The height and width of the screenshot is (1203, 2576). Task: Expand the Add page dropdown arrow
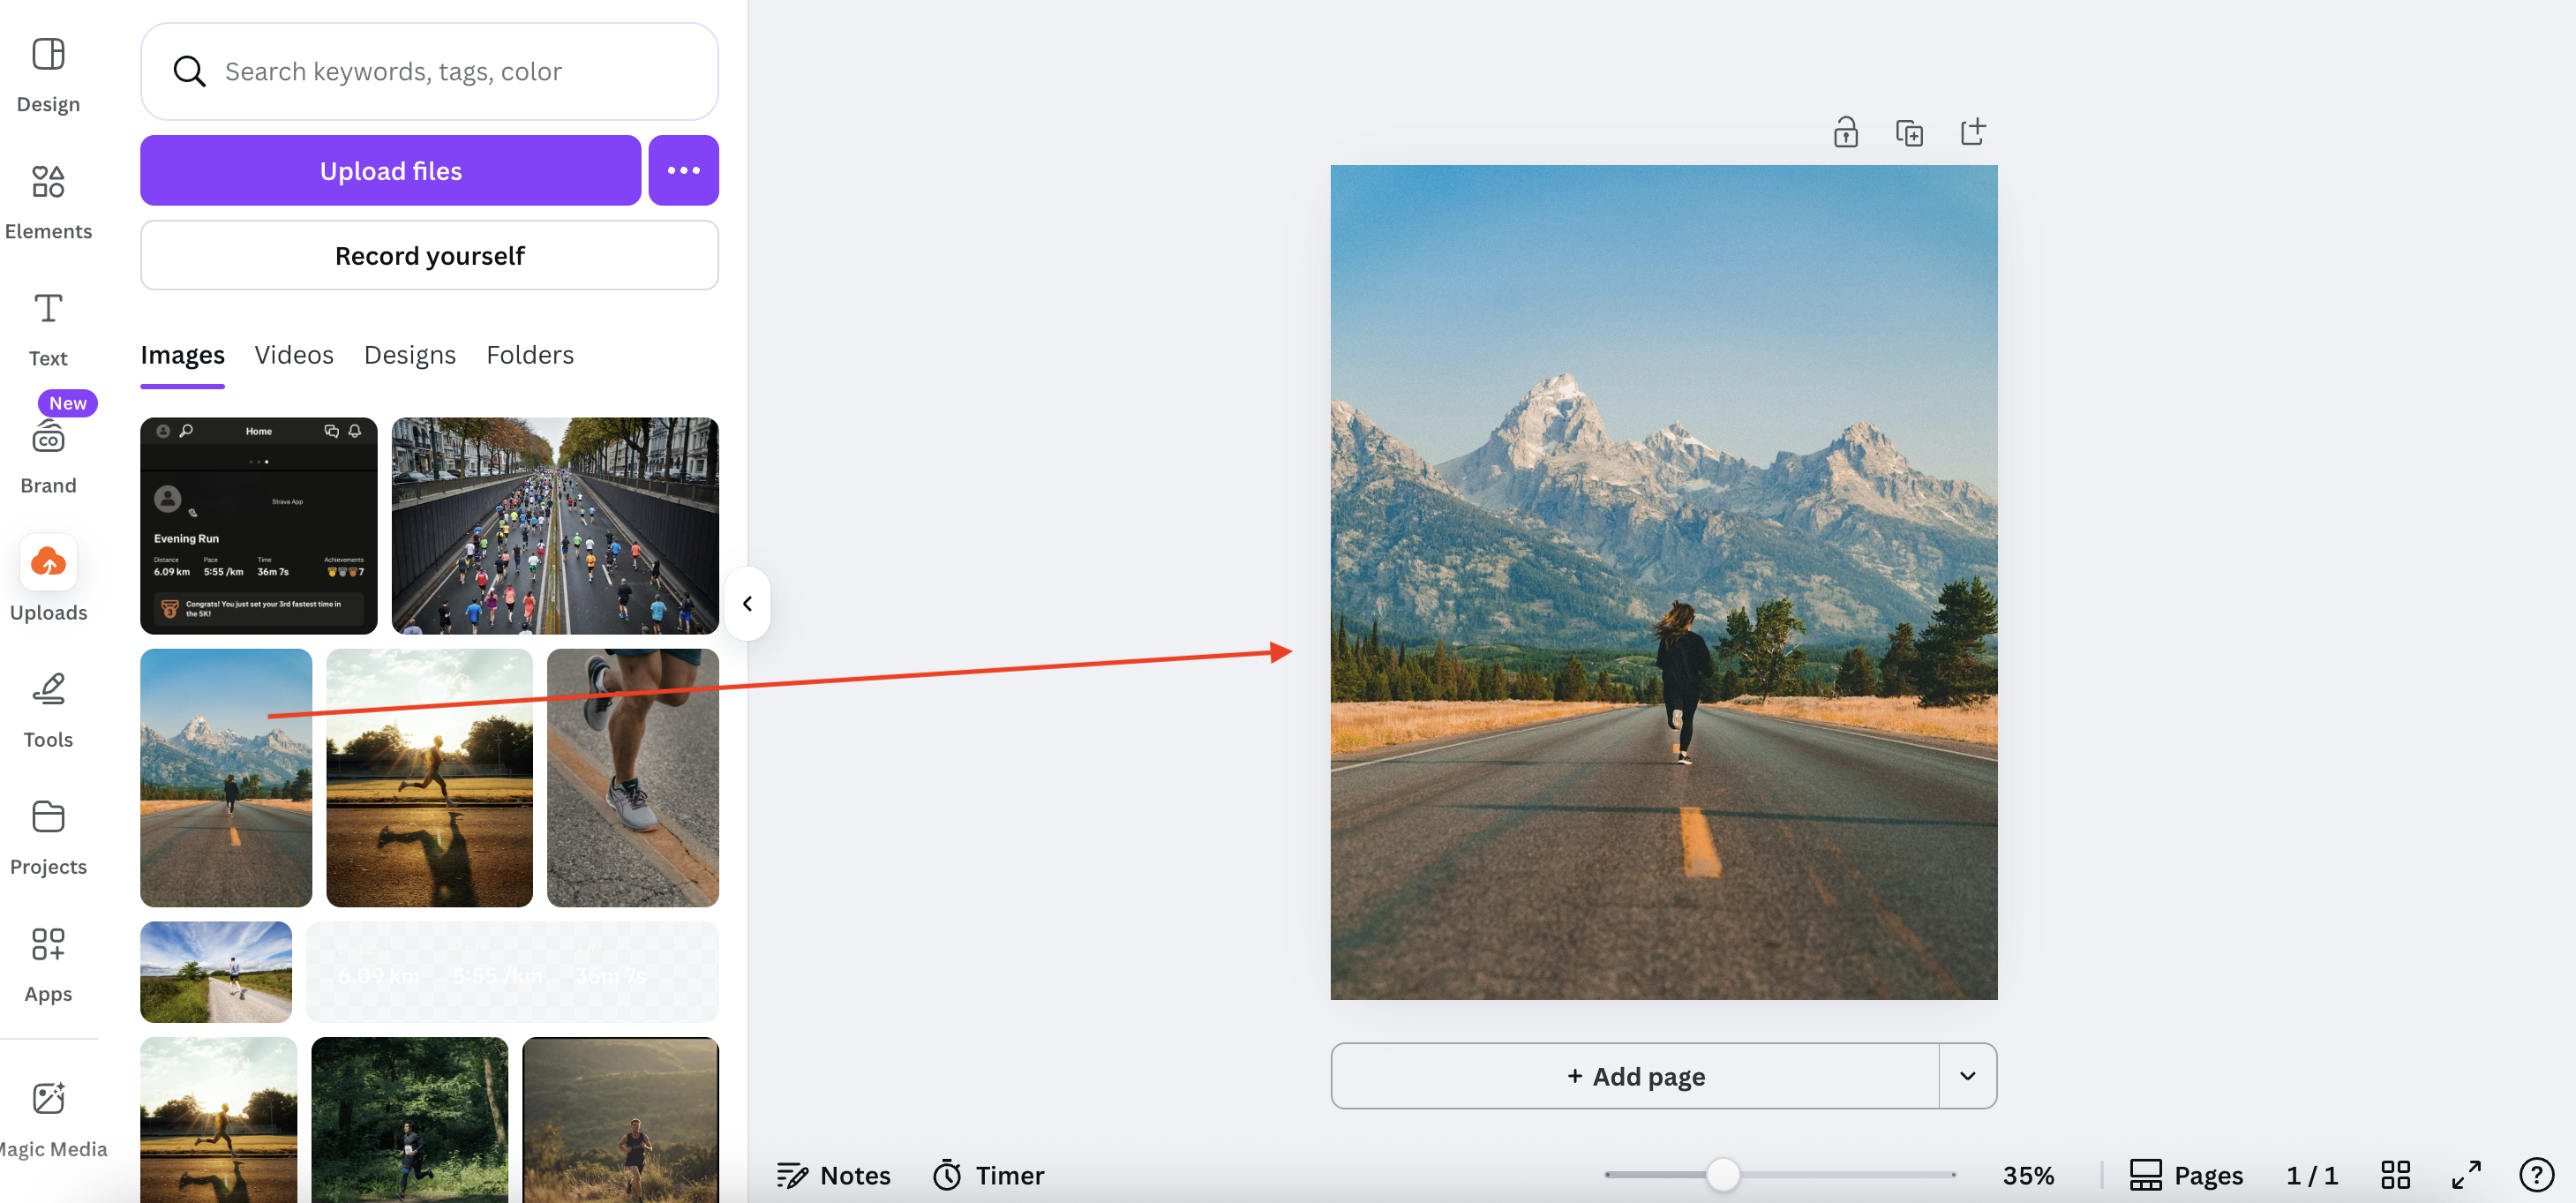coord(1967,1076)
